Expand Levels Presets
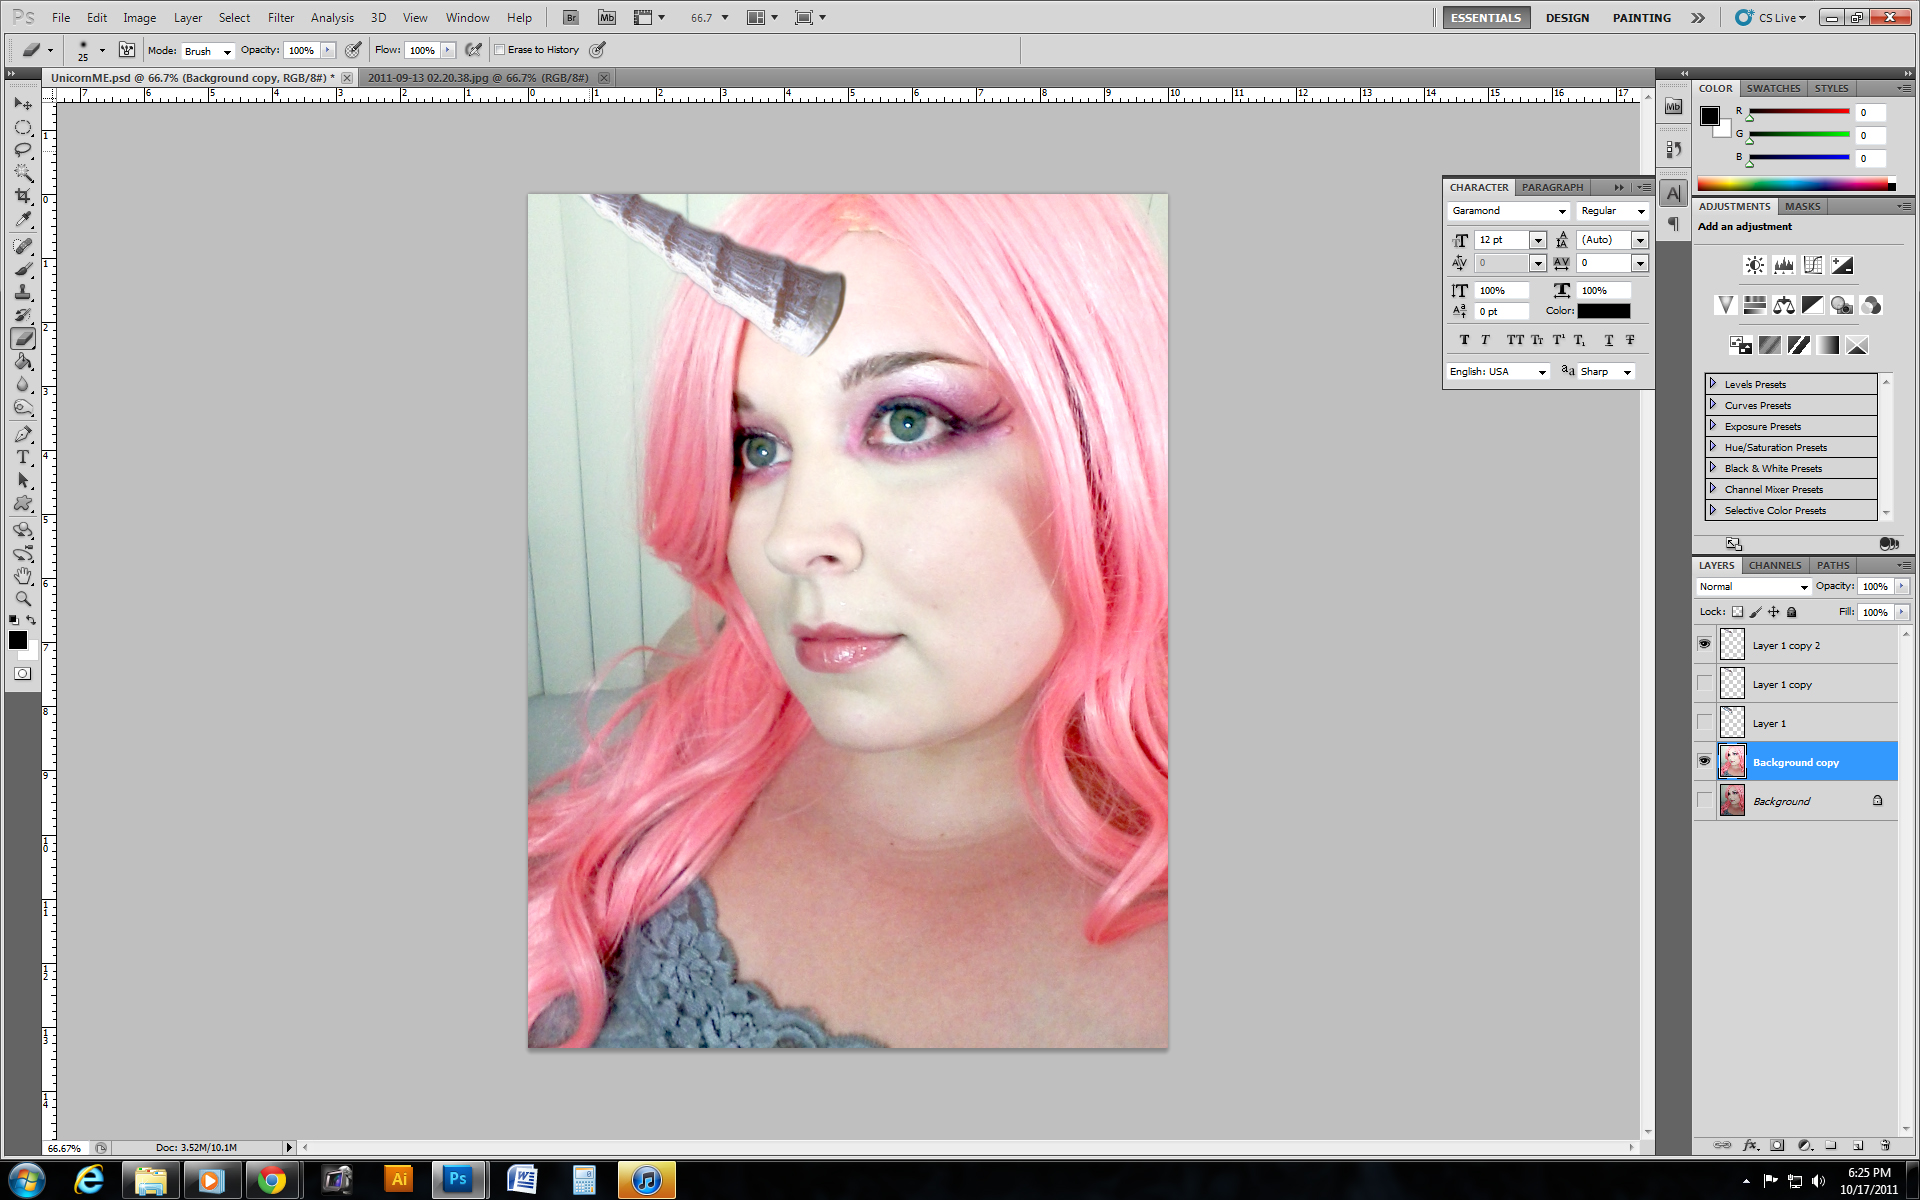Image resolution: width=1920 pixels, height=1200 pixels. (x=1712, y=384)
